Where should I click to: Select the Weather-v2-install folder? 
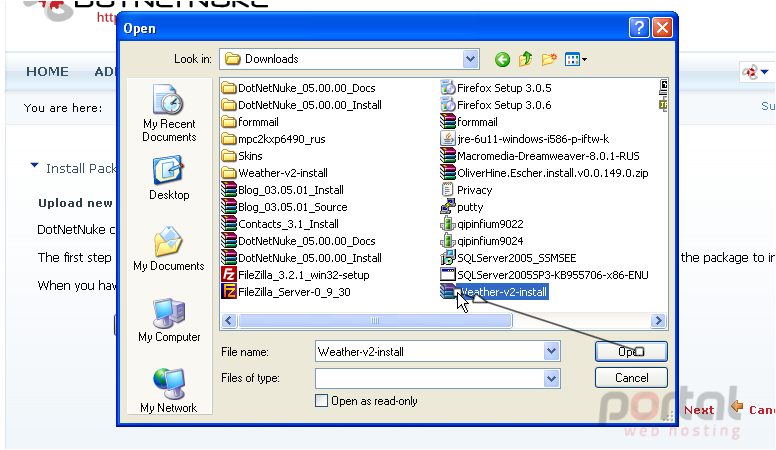coord(275,173)
